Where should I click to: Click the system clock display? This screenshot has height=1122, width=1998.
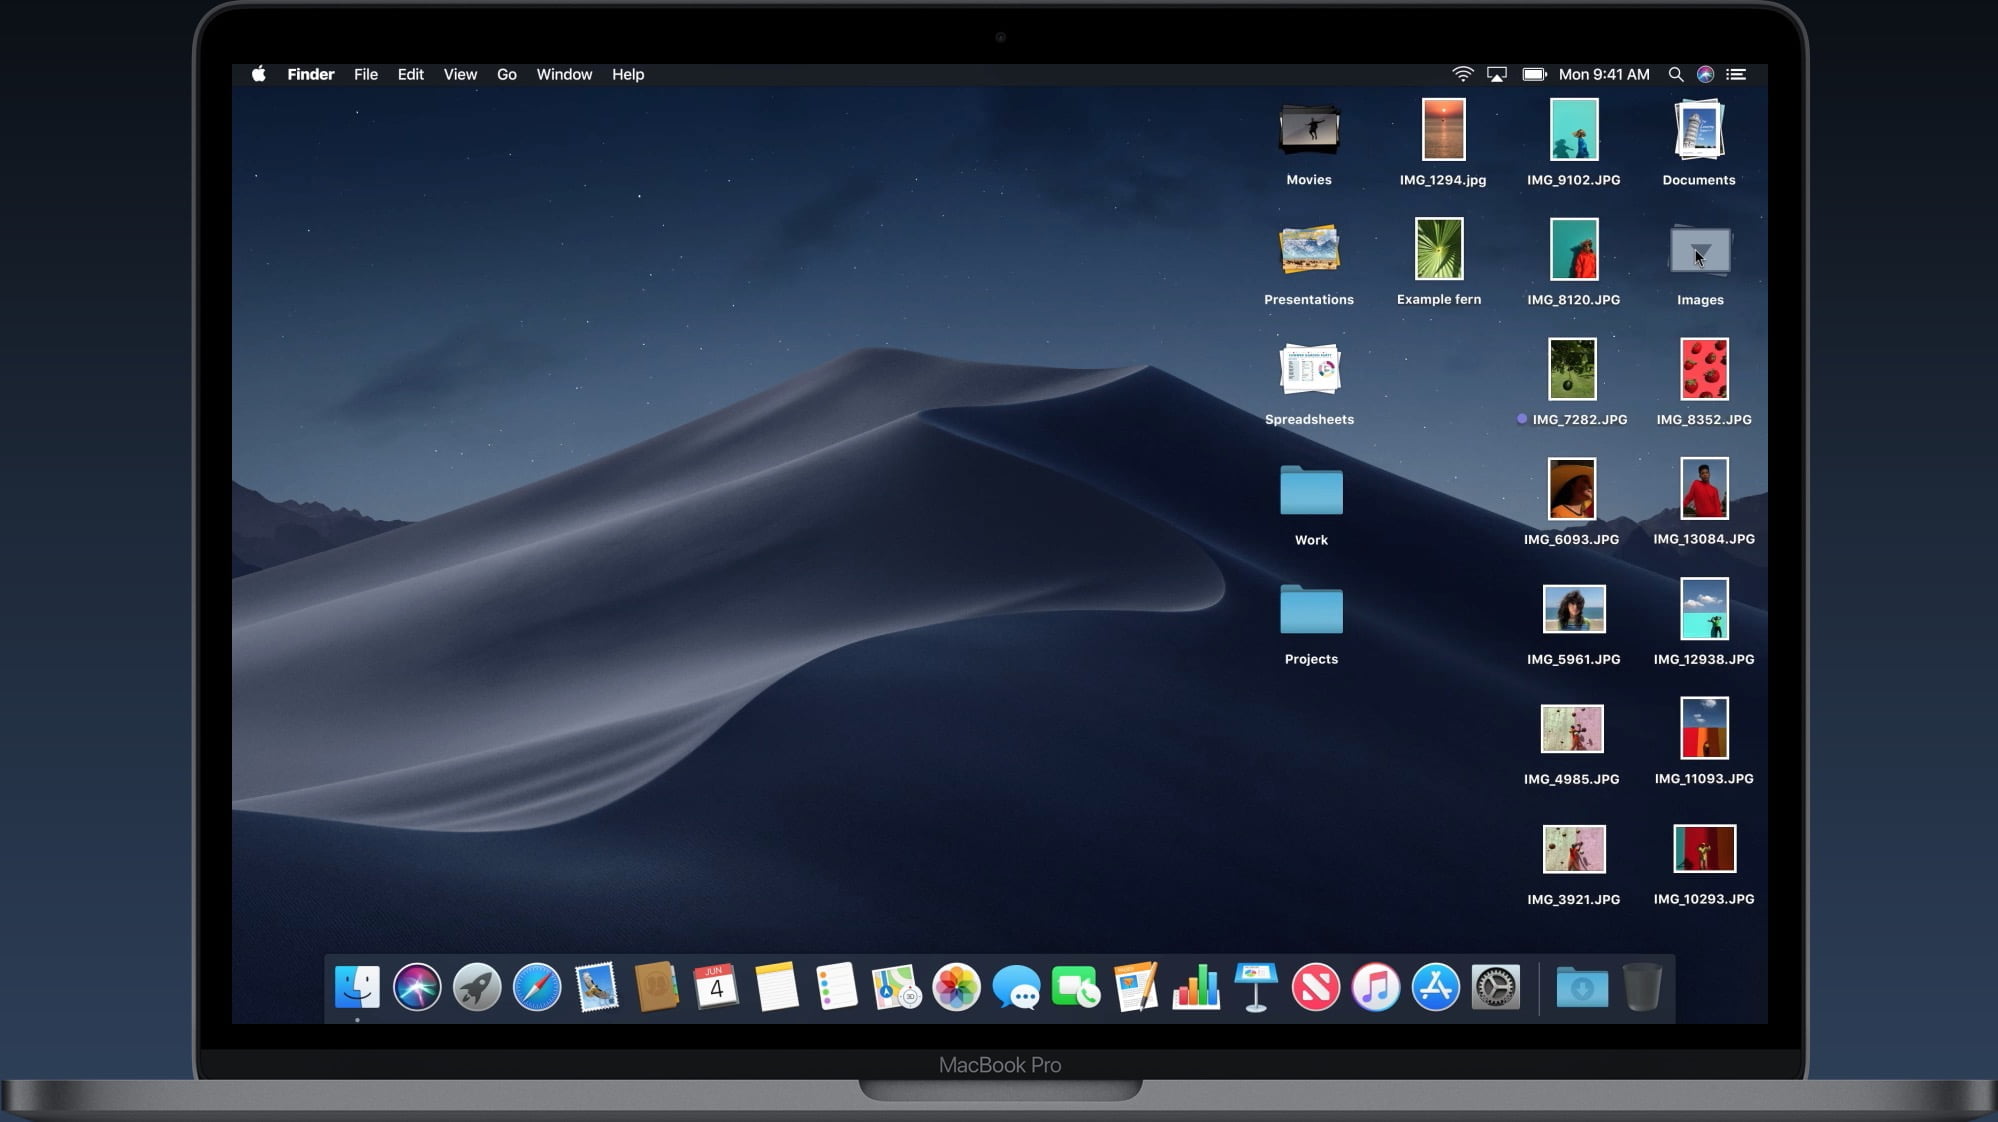click(x=1603, y=74)
